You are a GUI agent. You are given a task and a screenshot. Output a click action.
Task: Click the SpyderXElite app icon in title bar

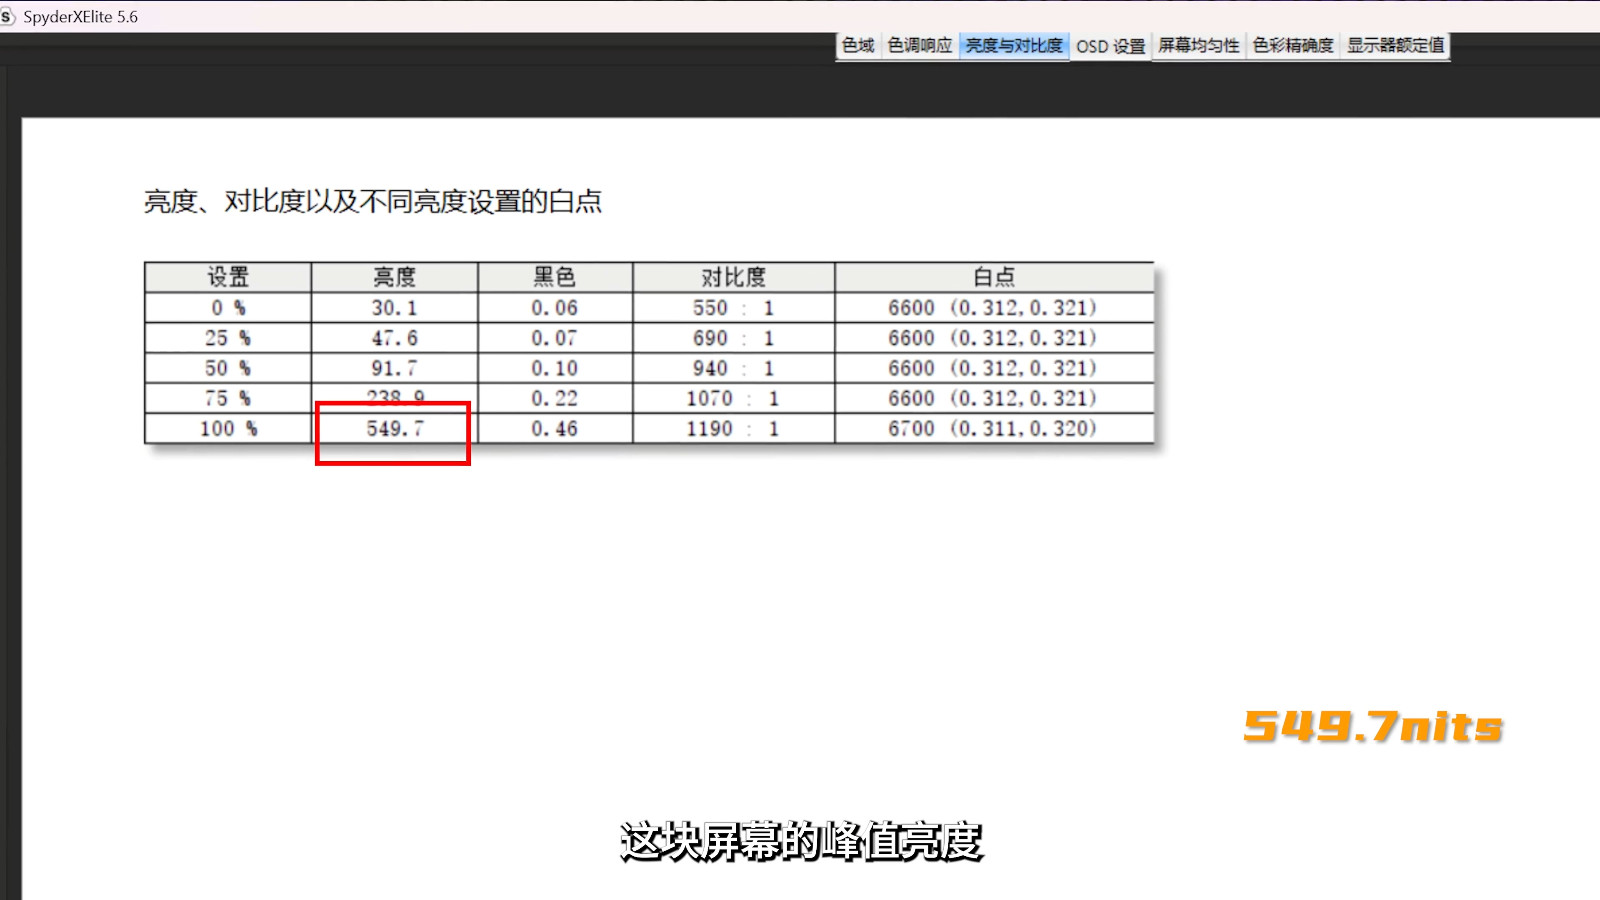pyautogui.click(x=8, y=17)
